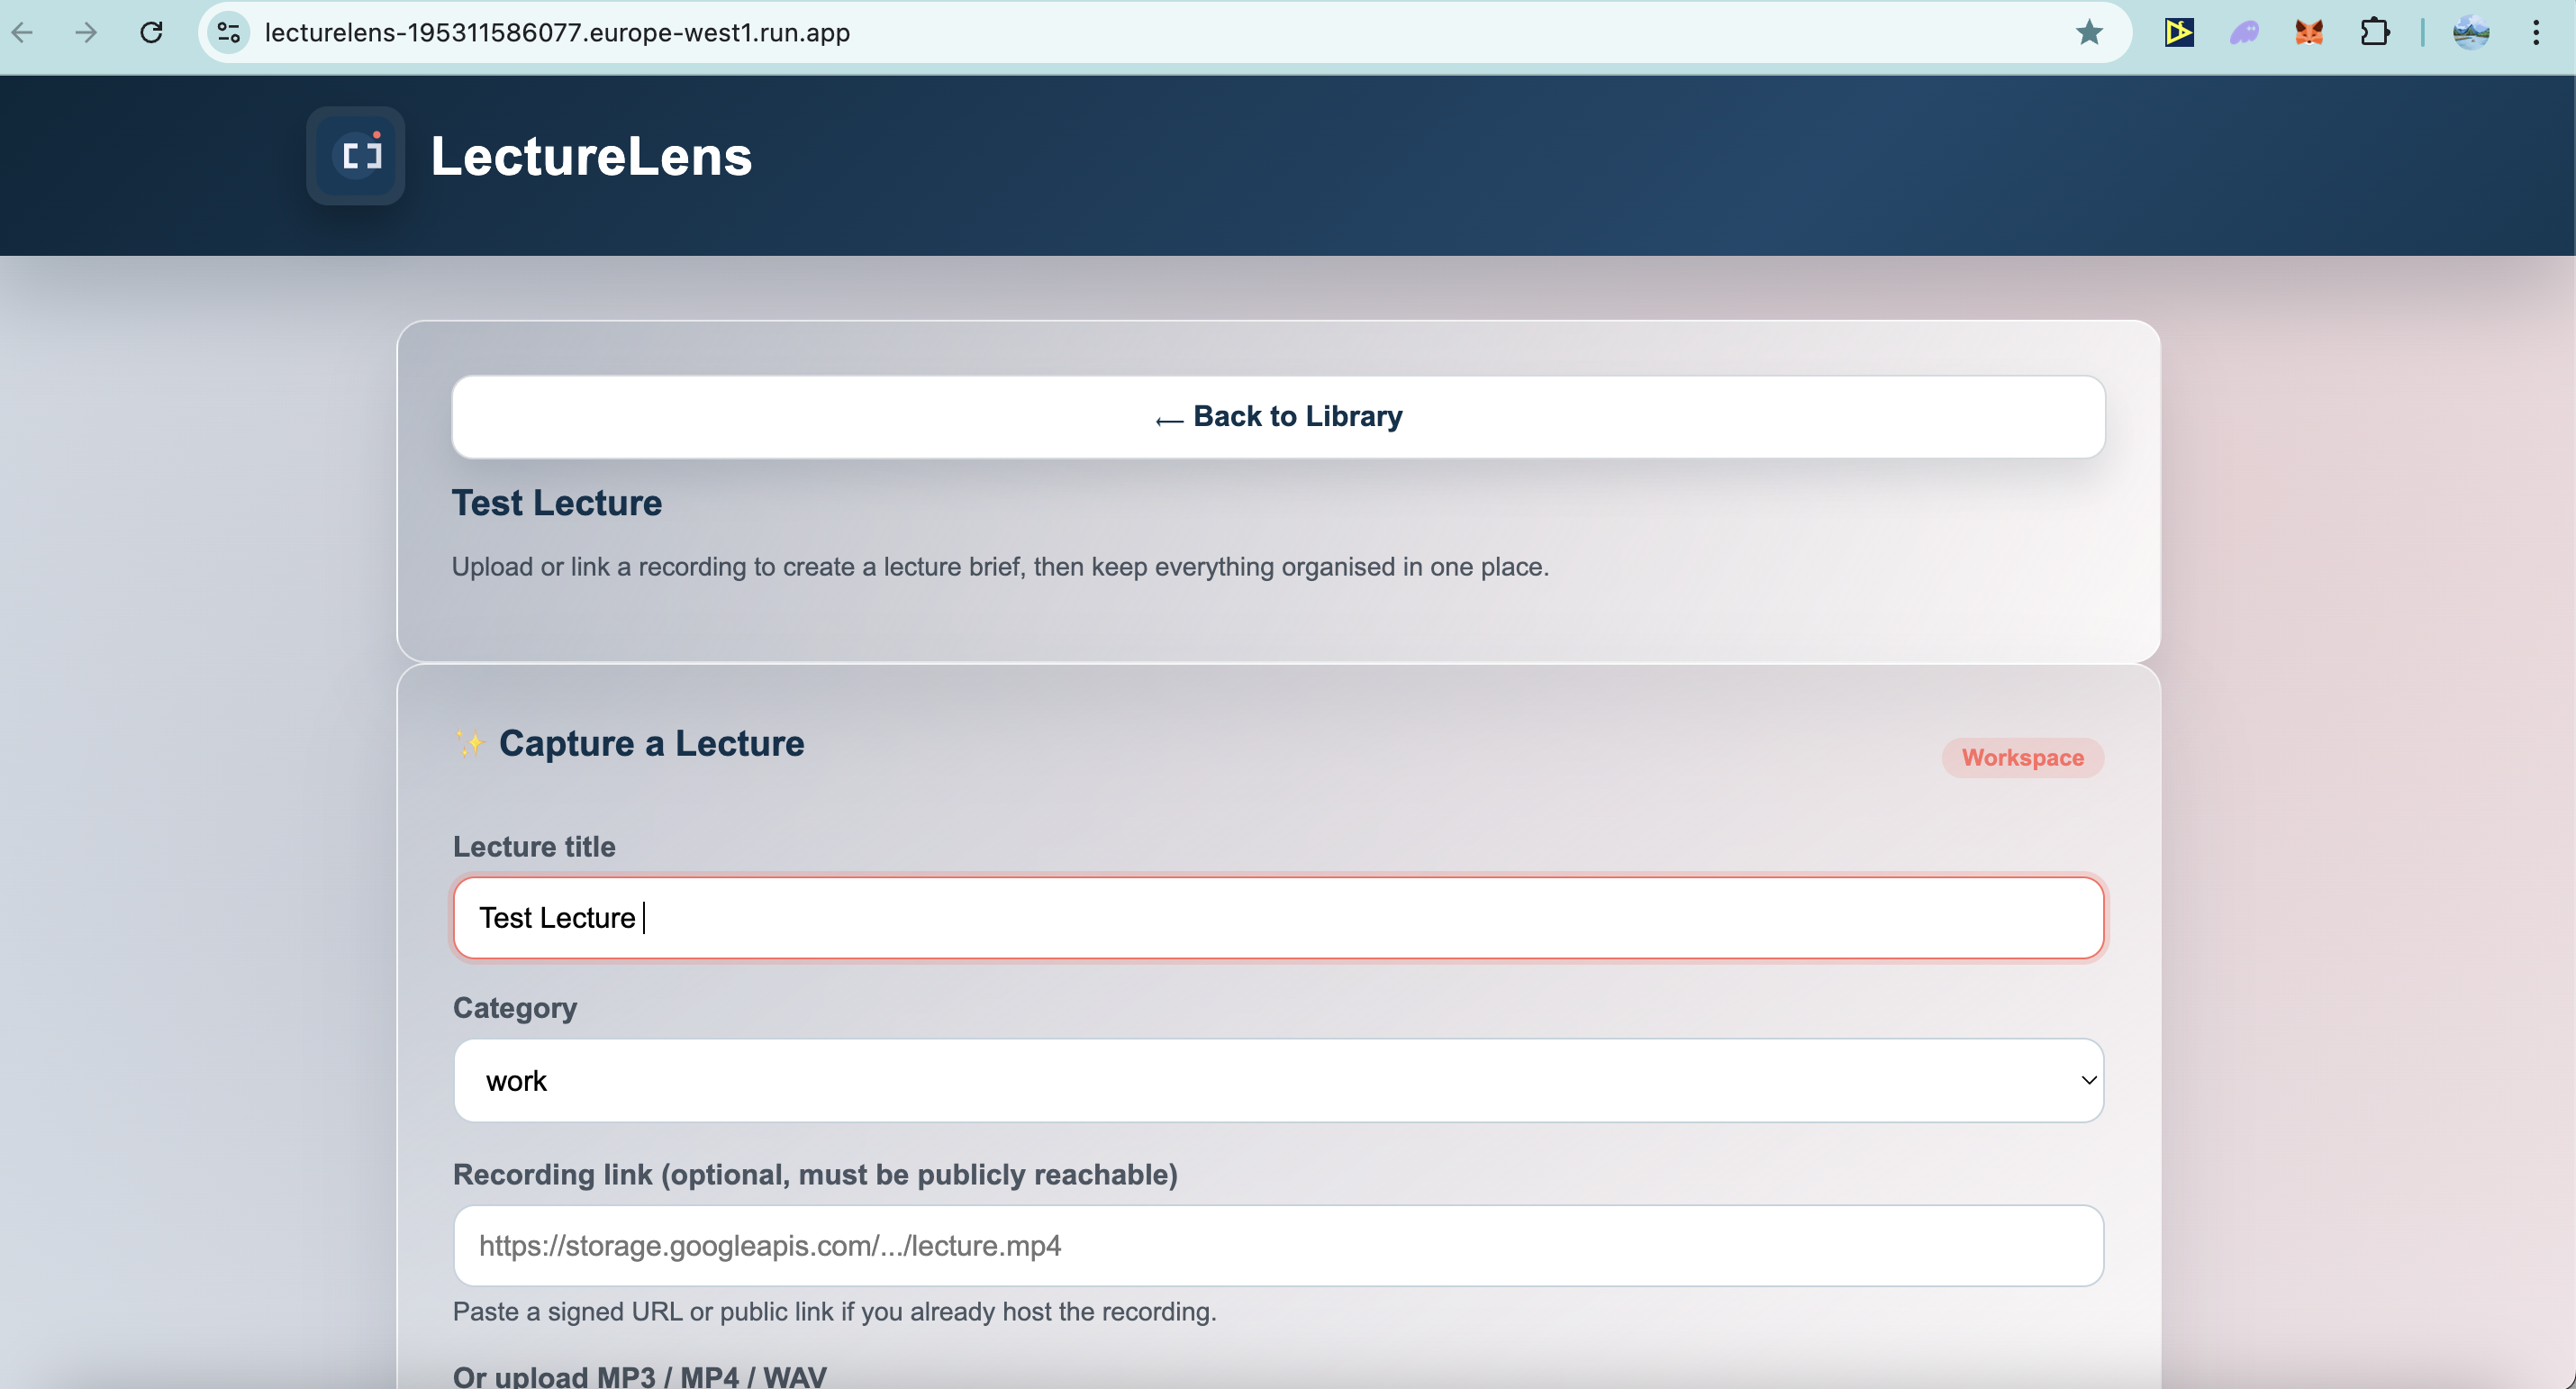Open the MetaMask fox extension
The height and width of the screenshot is (1389, 2576).
pyautogui.click(x=2309, y=32)
